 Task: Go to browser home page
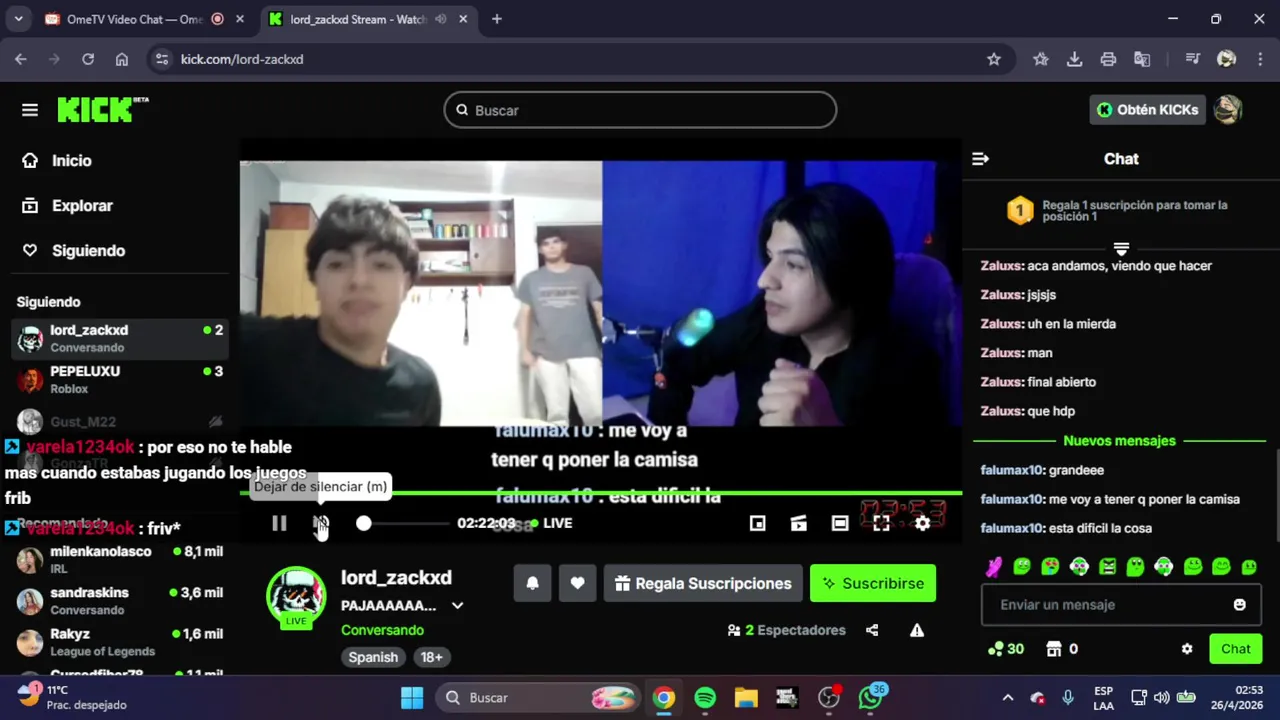pyautogui.click(x=122, y=59)
